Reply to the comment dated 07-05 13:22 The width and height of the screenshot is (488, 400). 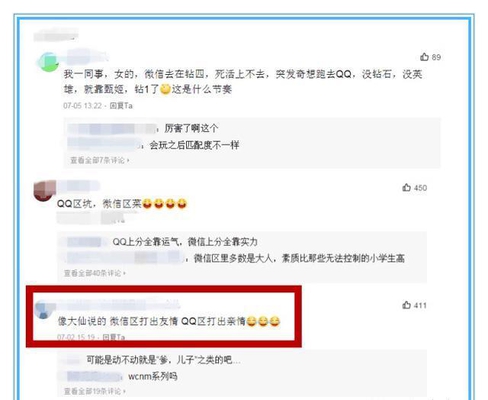click(121, 106)
